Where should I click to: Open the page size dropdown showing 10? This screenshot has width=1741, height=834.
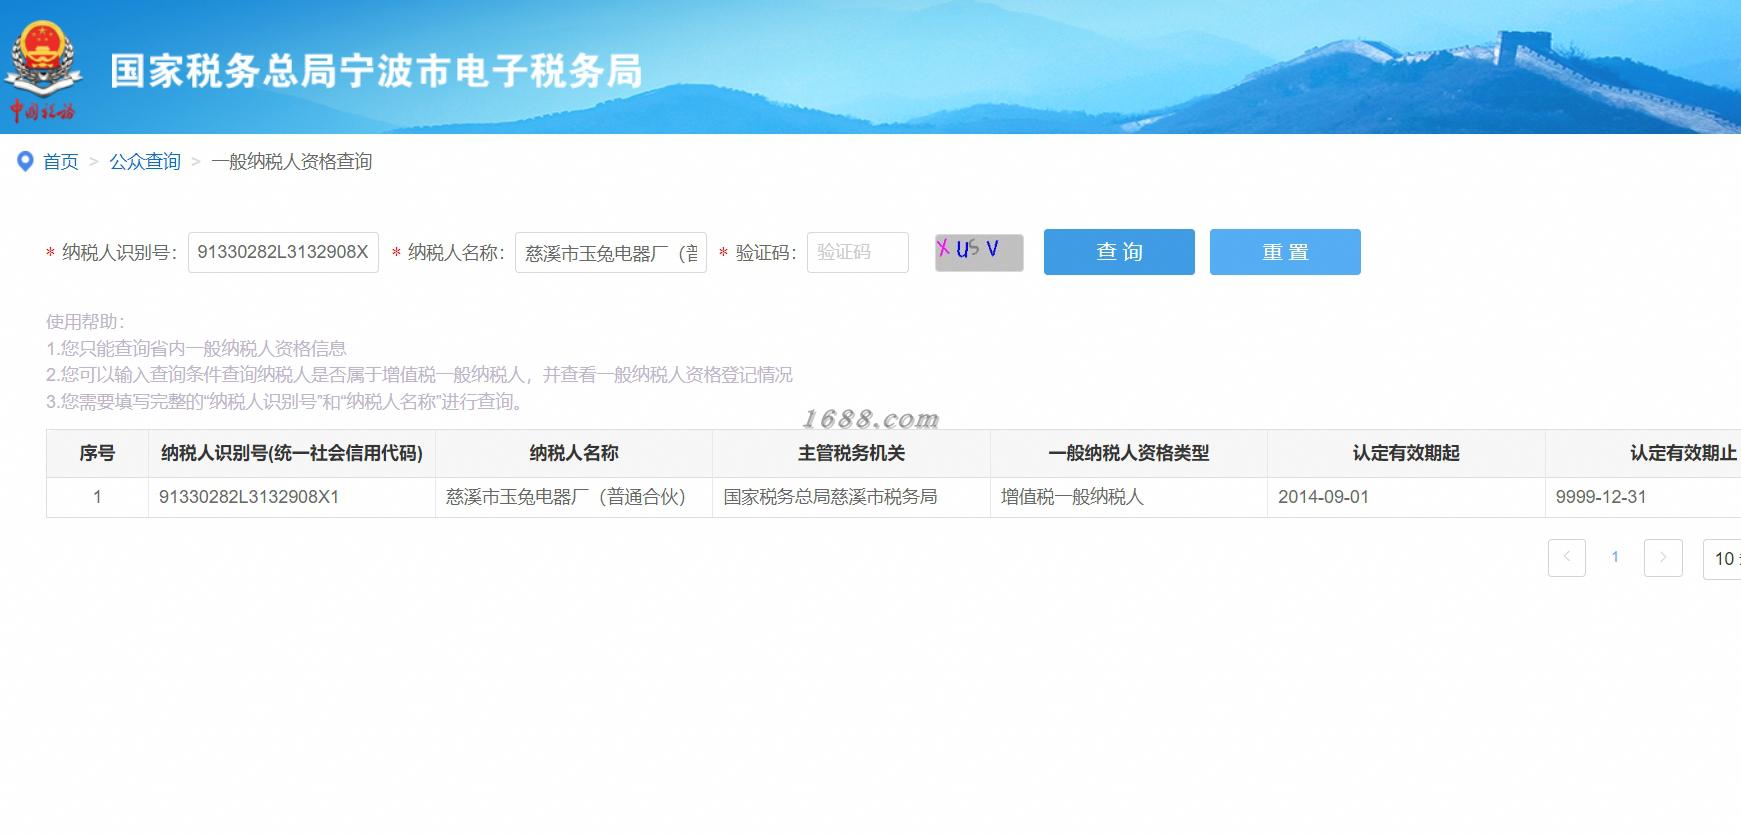1722,559
